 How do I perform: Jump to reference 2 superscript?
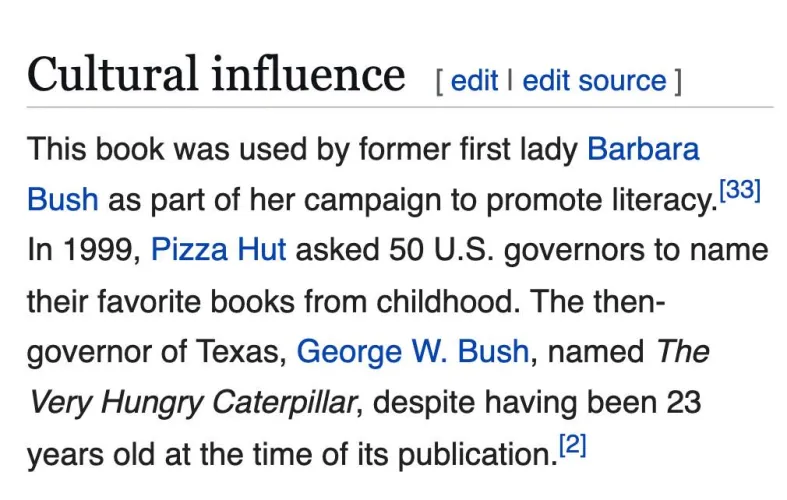[x=572, y=444]
